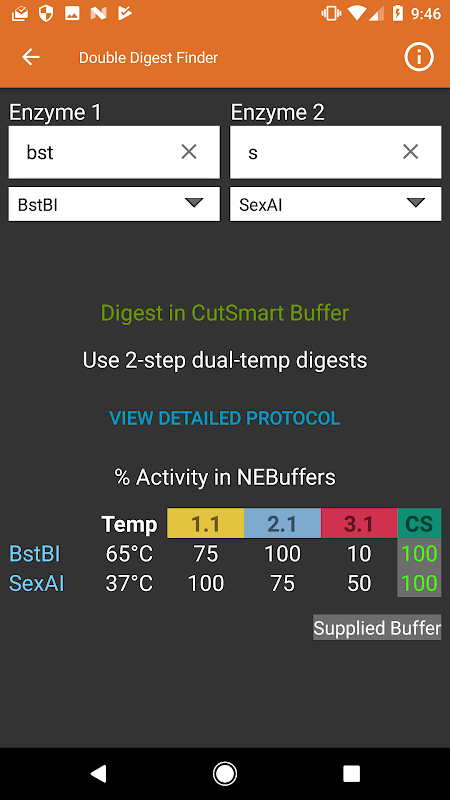450x800 pixels.
Task: Select the red 3.1 buffer header
Action: coord(359,523)
